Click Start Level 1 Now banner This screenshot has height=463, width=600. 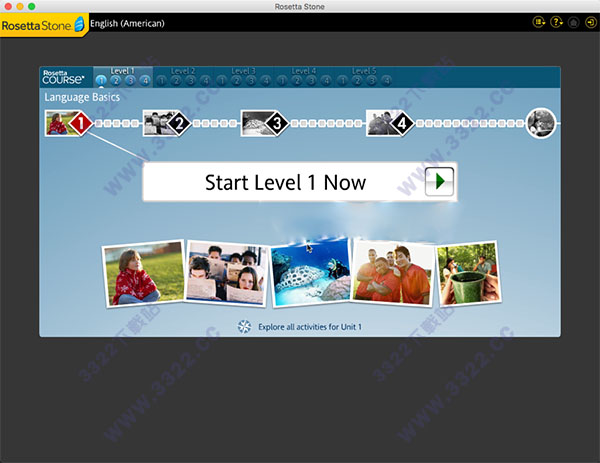300,182
